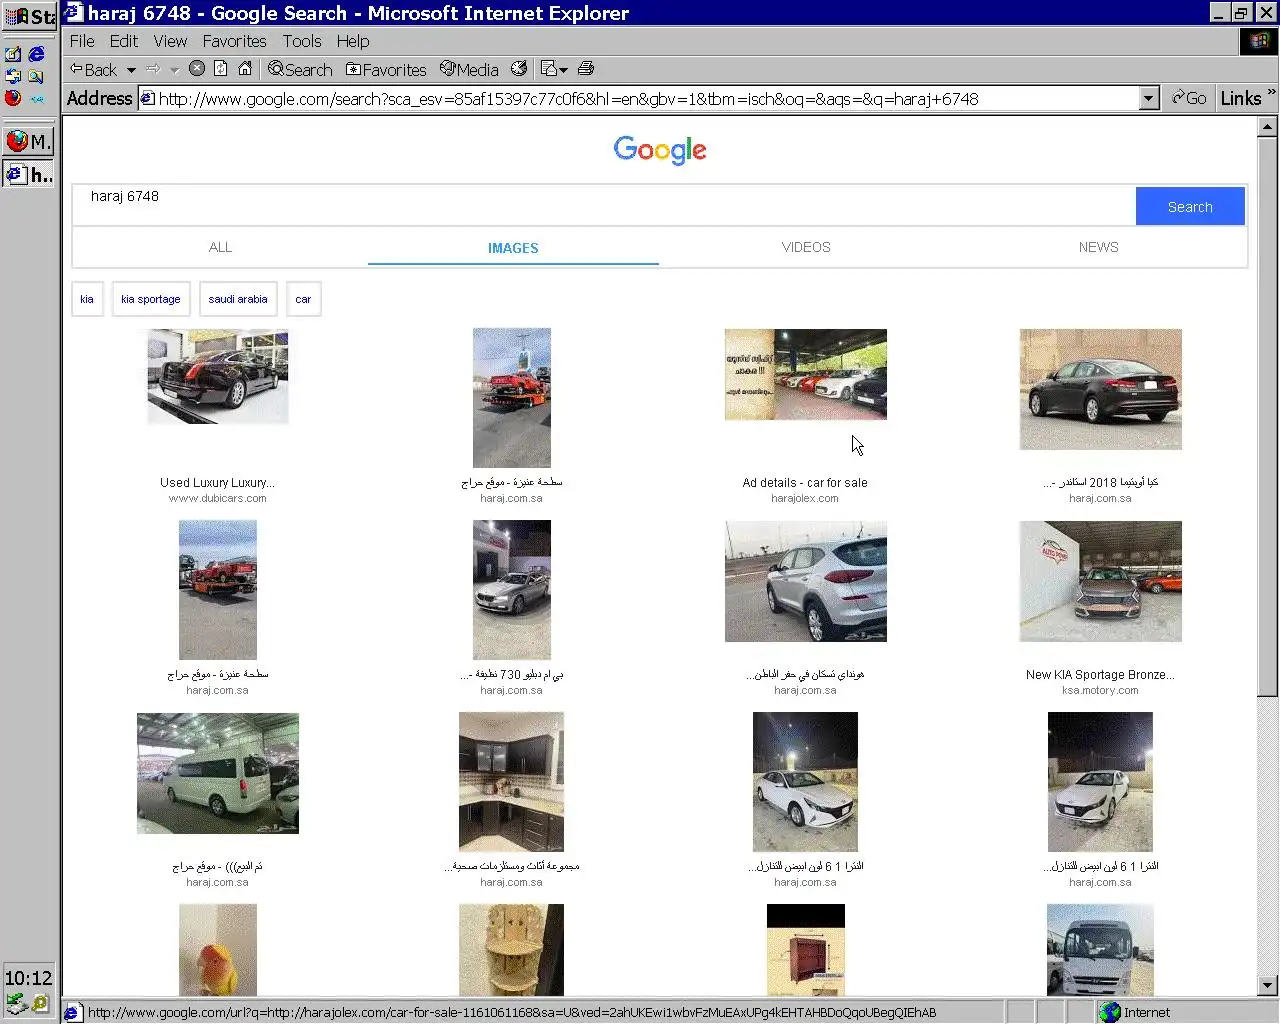Click the Forward arrow toolbar button

(153, 69)
